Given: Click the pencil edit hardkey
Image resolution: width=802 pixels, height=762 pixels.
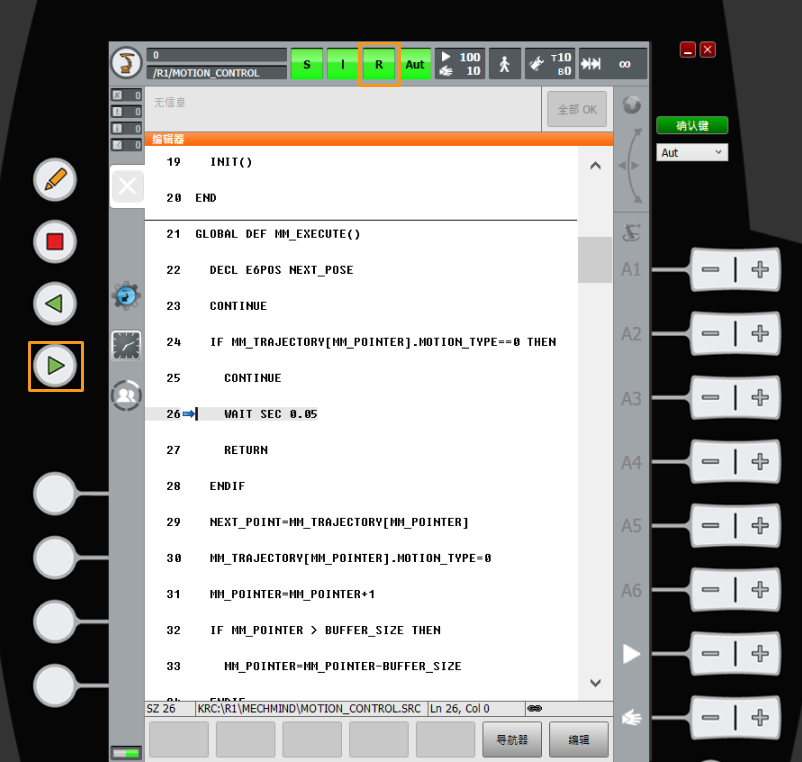Looking at the screenshot, I should click(55, 180).
